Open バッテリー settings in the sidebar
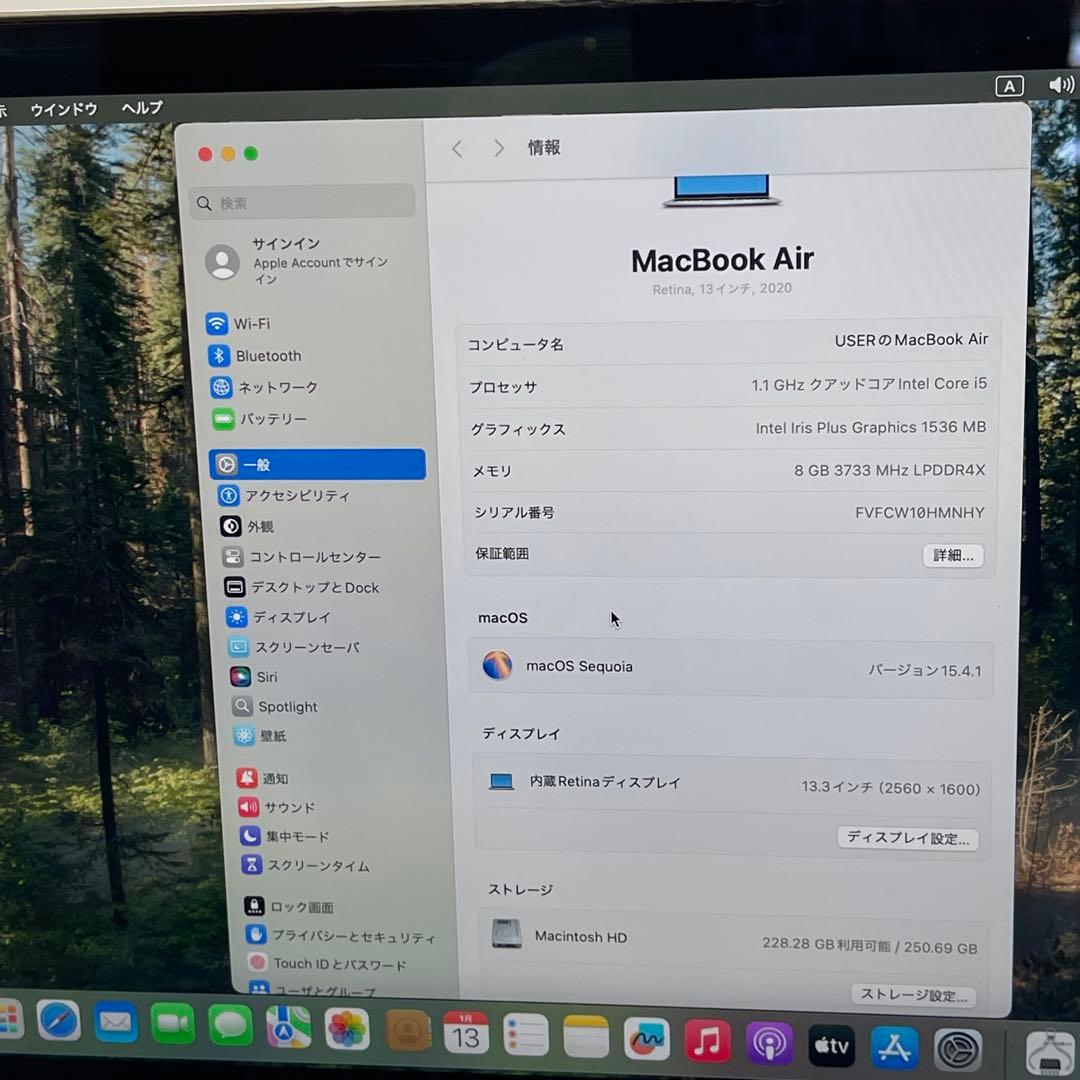Screen dimensions: 1080x1080 tap(222, 418)
